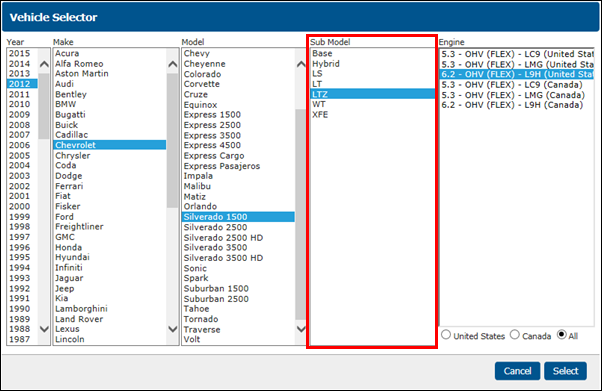Pick Ford in the Make list

[109, 217]
